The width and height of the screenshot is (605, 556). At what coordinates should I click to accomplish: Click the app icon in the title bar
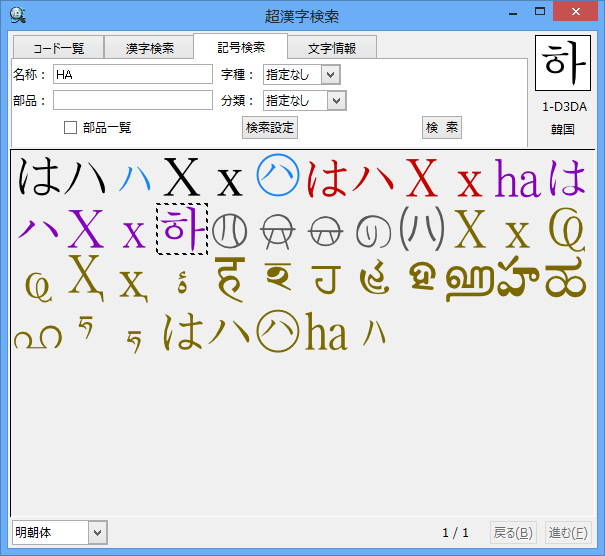pyautogui.click(x=17, y=13)
